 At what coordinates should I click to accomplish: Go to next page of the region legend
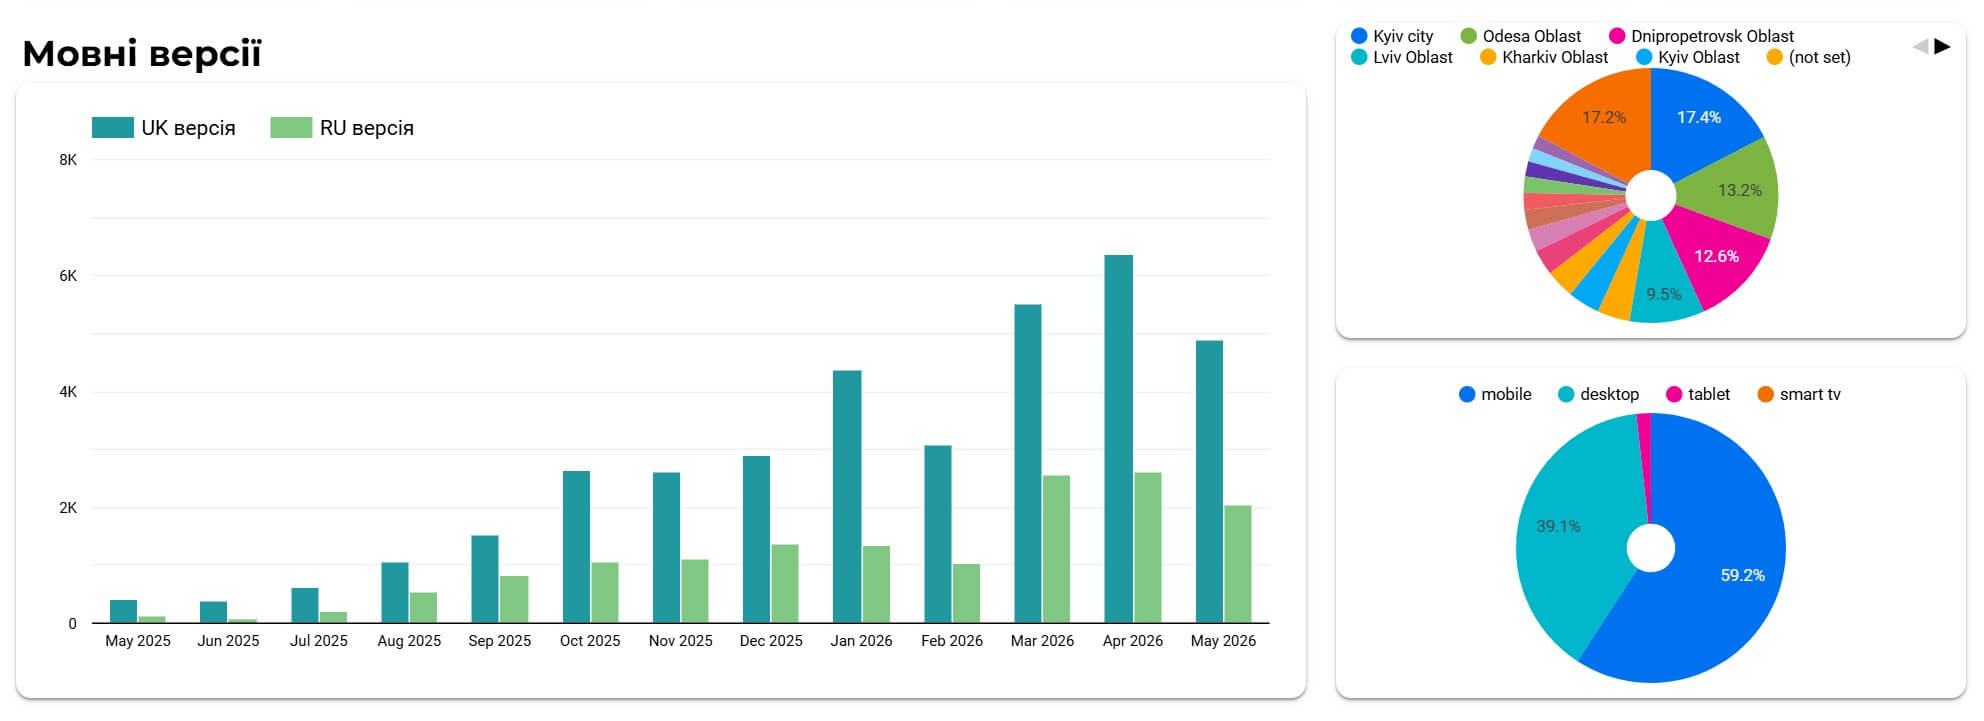pyautogui.click(x=1942, y=46)
